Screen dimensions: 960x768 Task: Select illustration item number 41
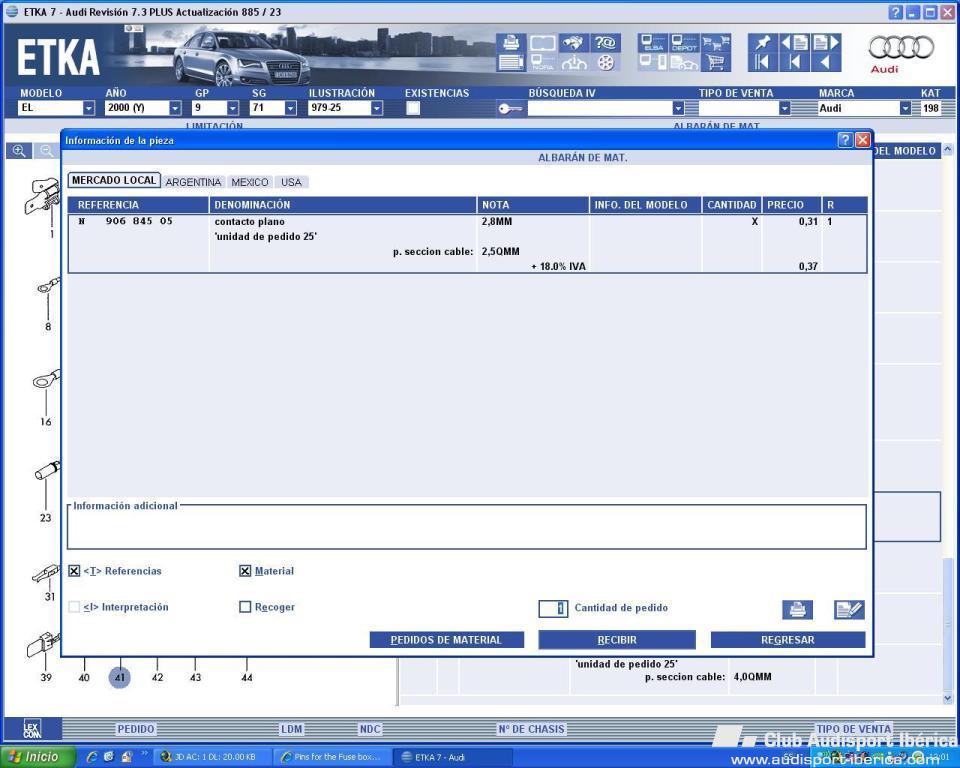(x=120, y=677)
